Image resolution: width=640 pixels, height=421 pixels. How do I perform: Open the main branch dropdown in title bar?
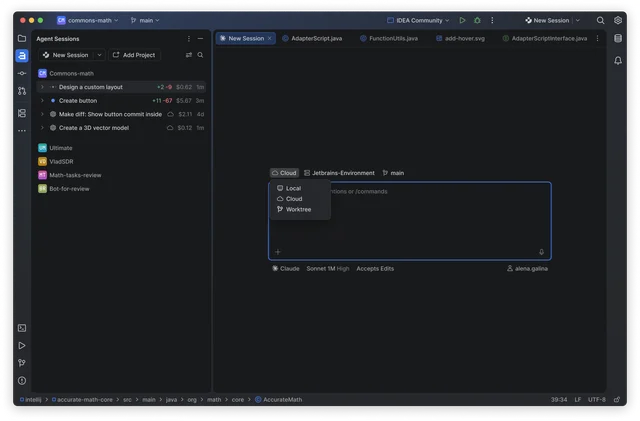[x=145, y=20]
